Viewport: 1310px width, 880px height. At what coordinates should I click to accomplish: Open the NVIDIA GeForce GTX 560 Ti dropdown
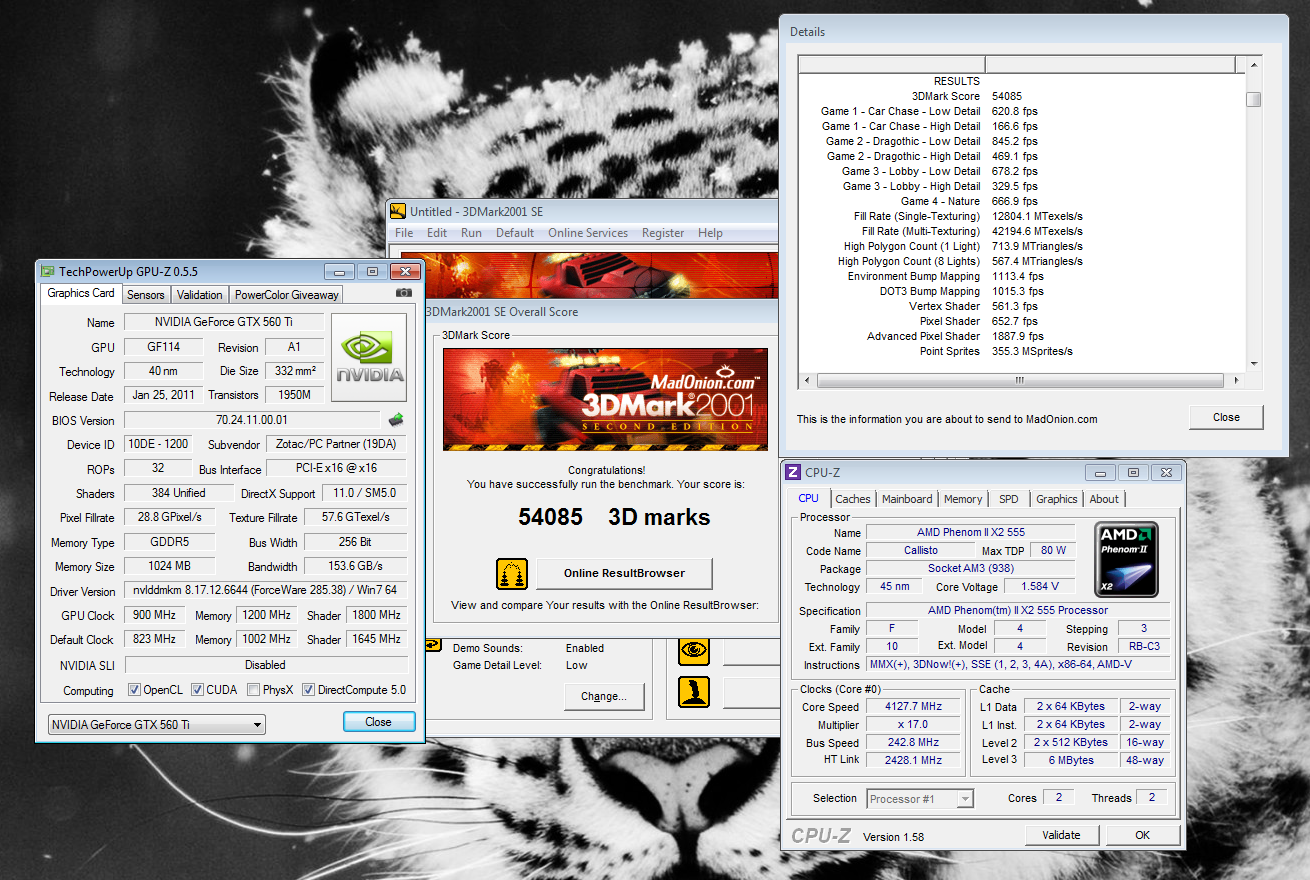pyautogui.click(x=157, y=724)
